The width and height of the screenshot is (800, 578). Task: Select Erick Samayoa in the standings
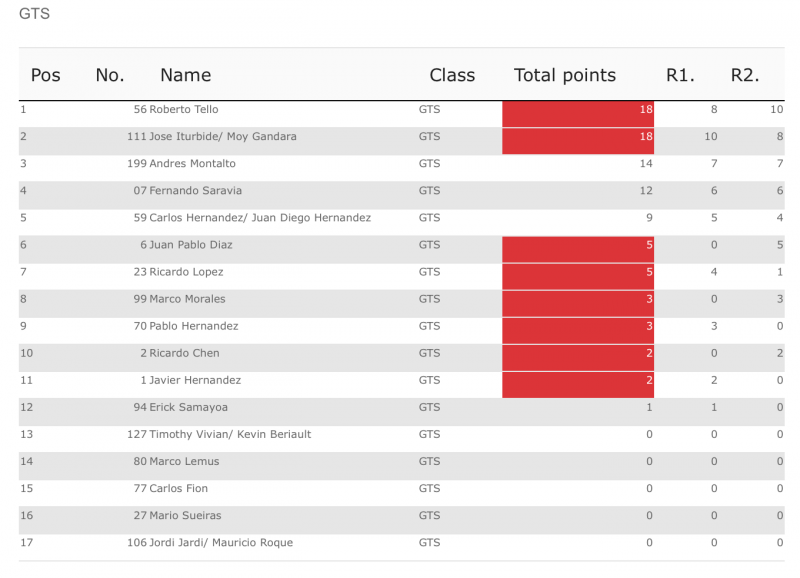[x=188, y=407]
